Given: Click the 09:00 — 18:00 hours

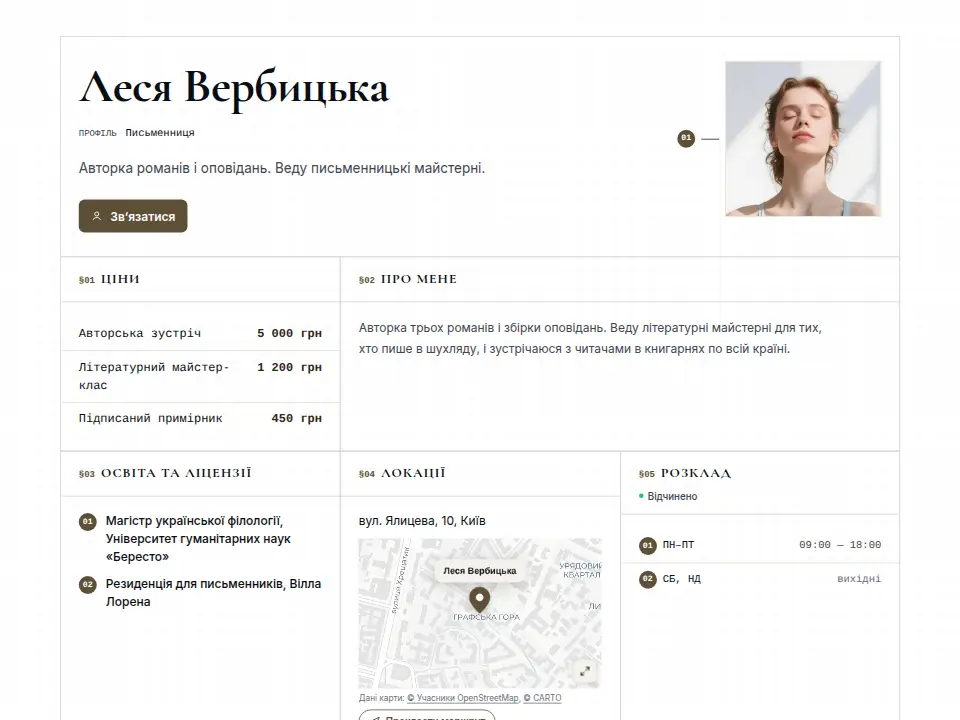Looking at the screenshot, I should (840, 545).
